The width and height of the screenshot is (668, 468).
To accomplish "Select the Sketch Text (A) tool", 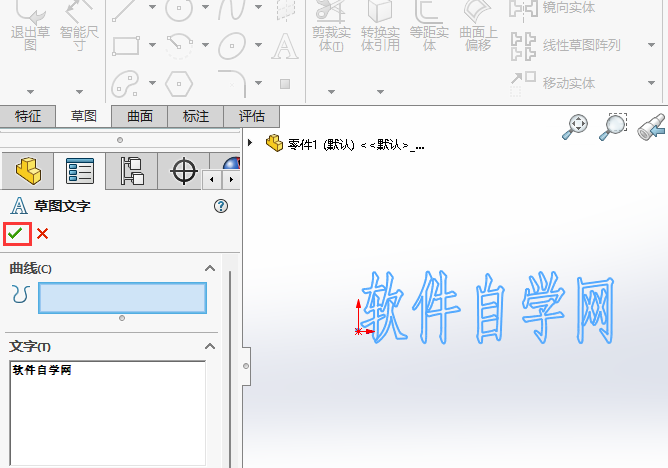I will click(x=285, y=46).
